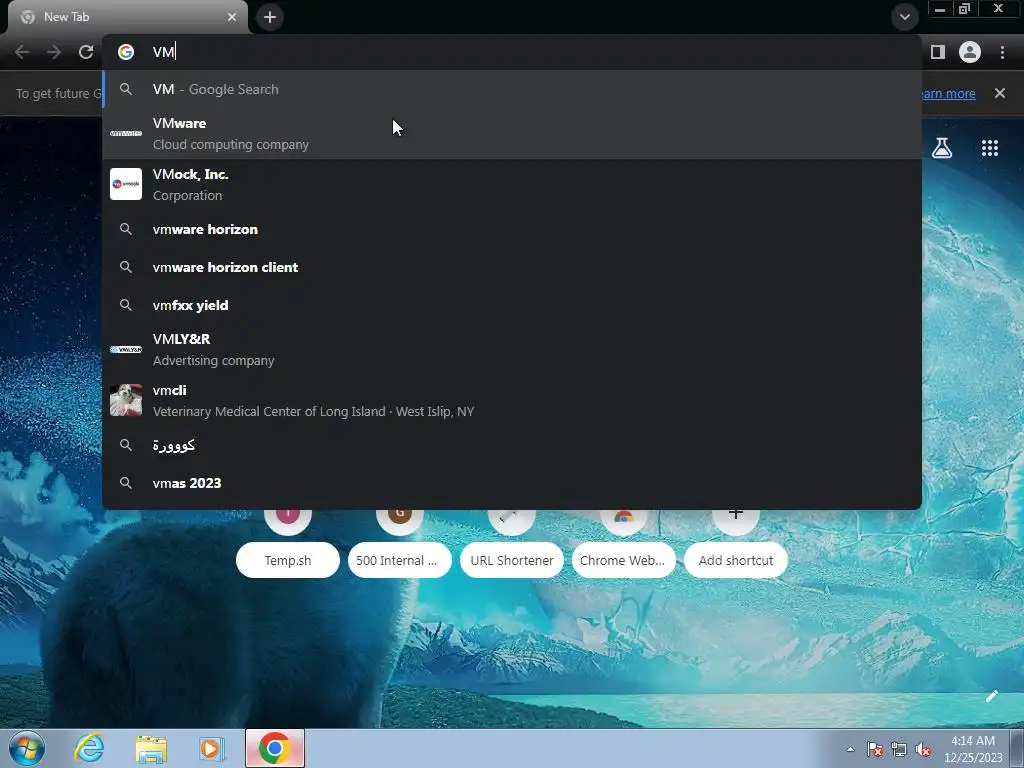Click the volume speaker tray icon

pyautogui.click(x=923, y=749)
